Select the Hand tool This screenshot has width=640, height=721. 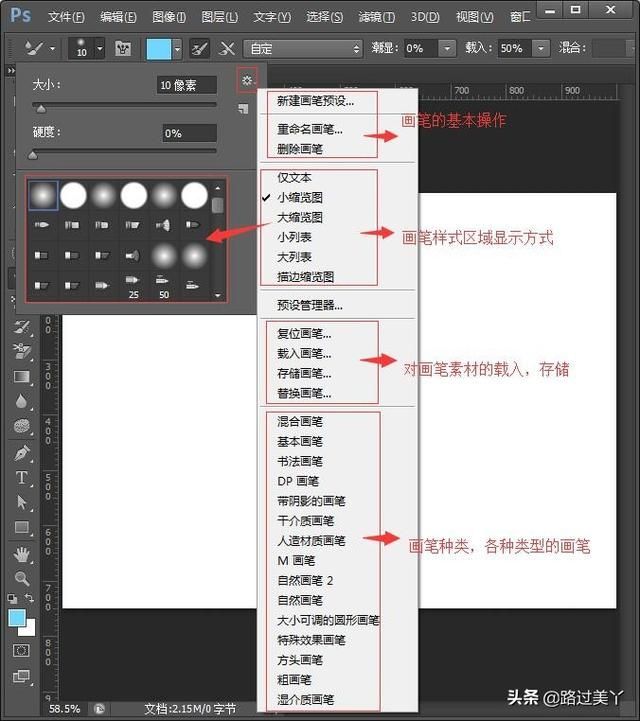22,555
